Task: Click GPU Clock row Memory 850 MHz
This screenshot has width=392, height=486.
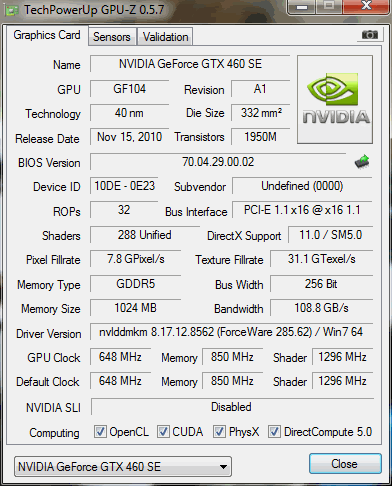Action: coord(232,357)
